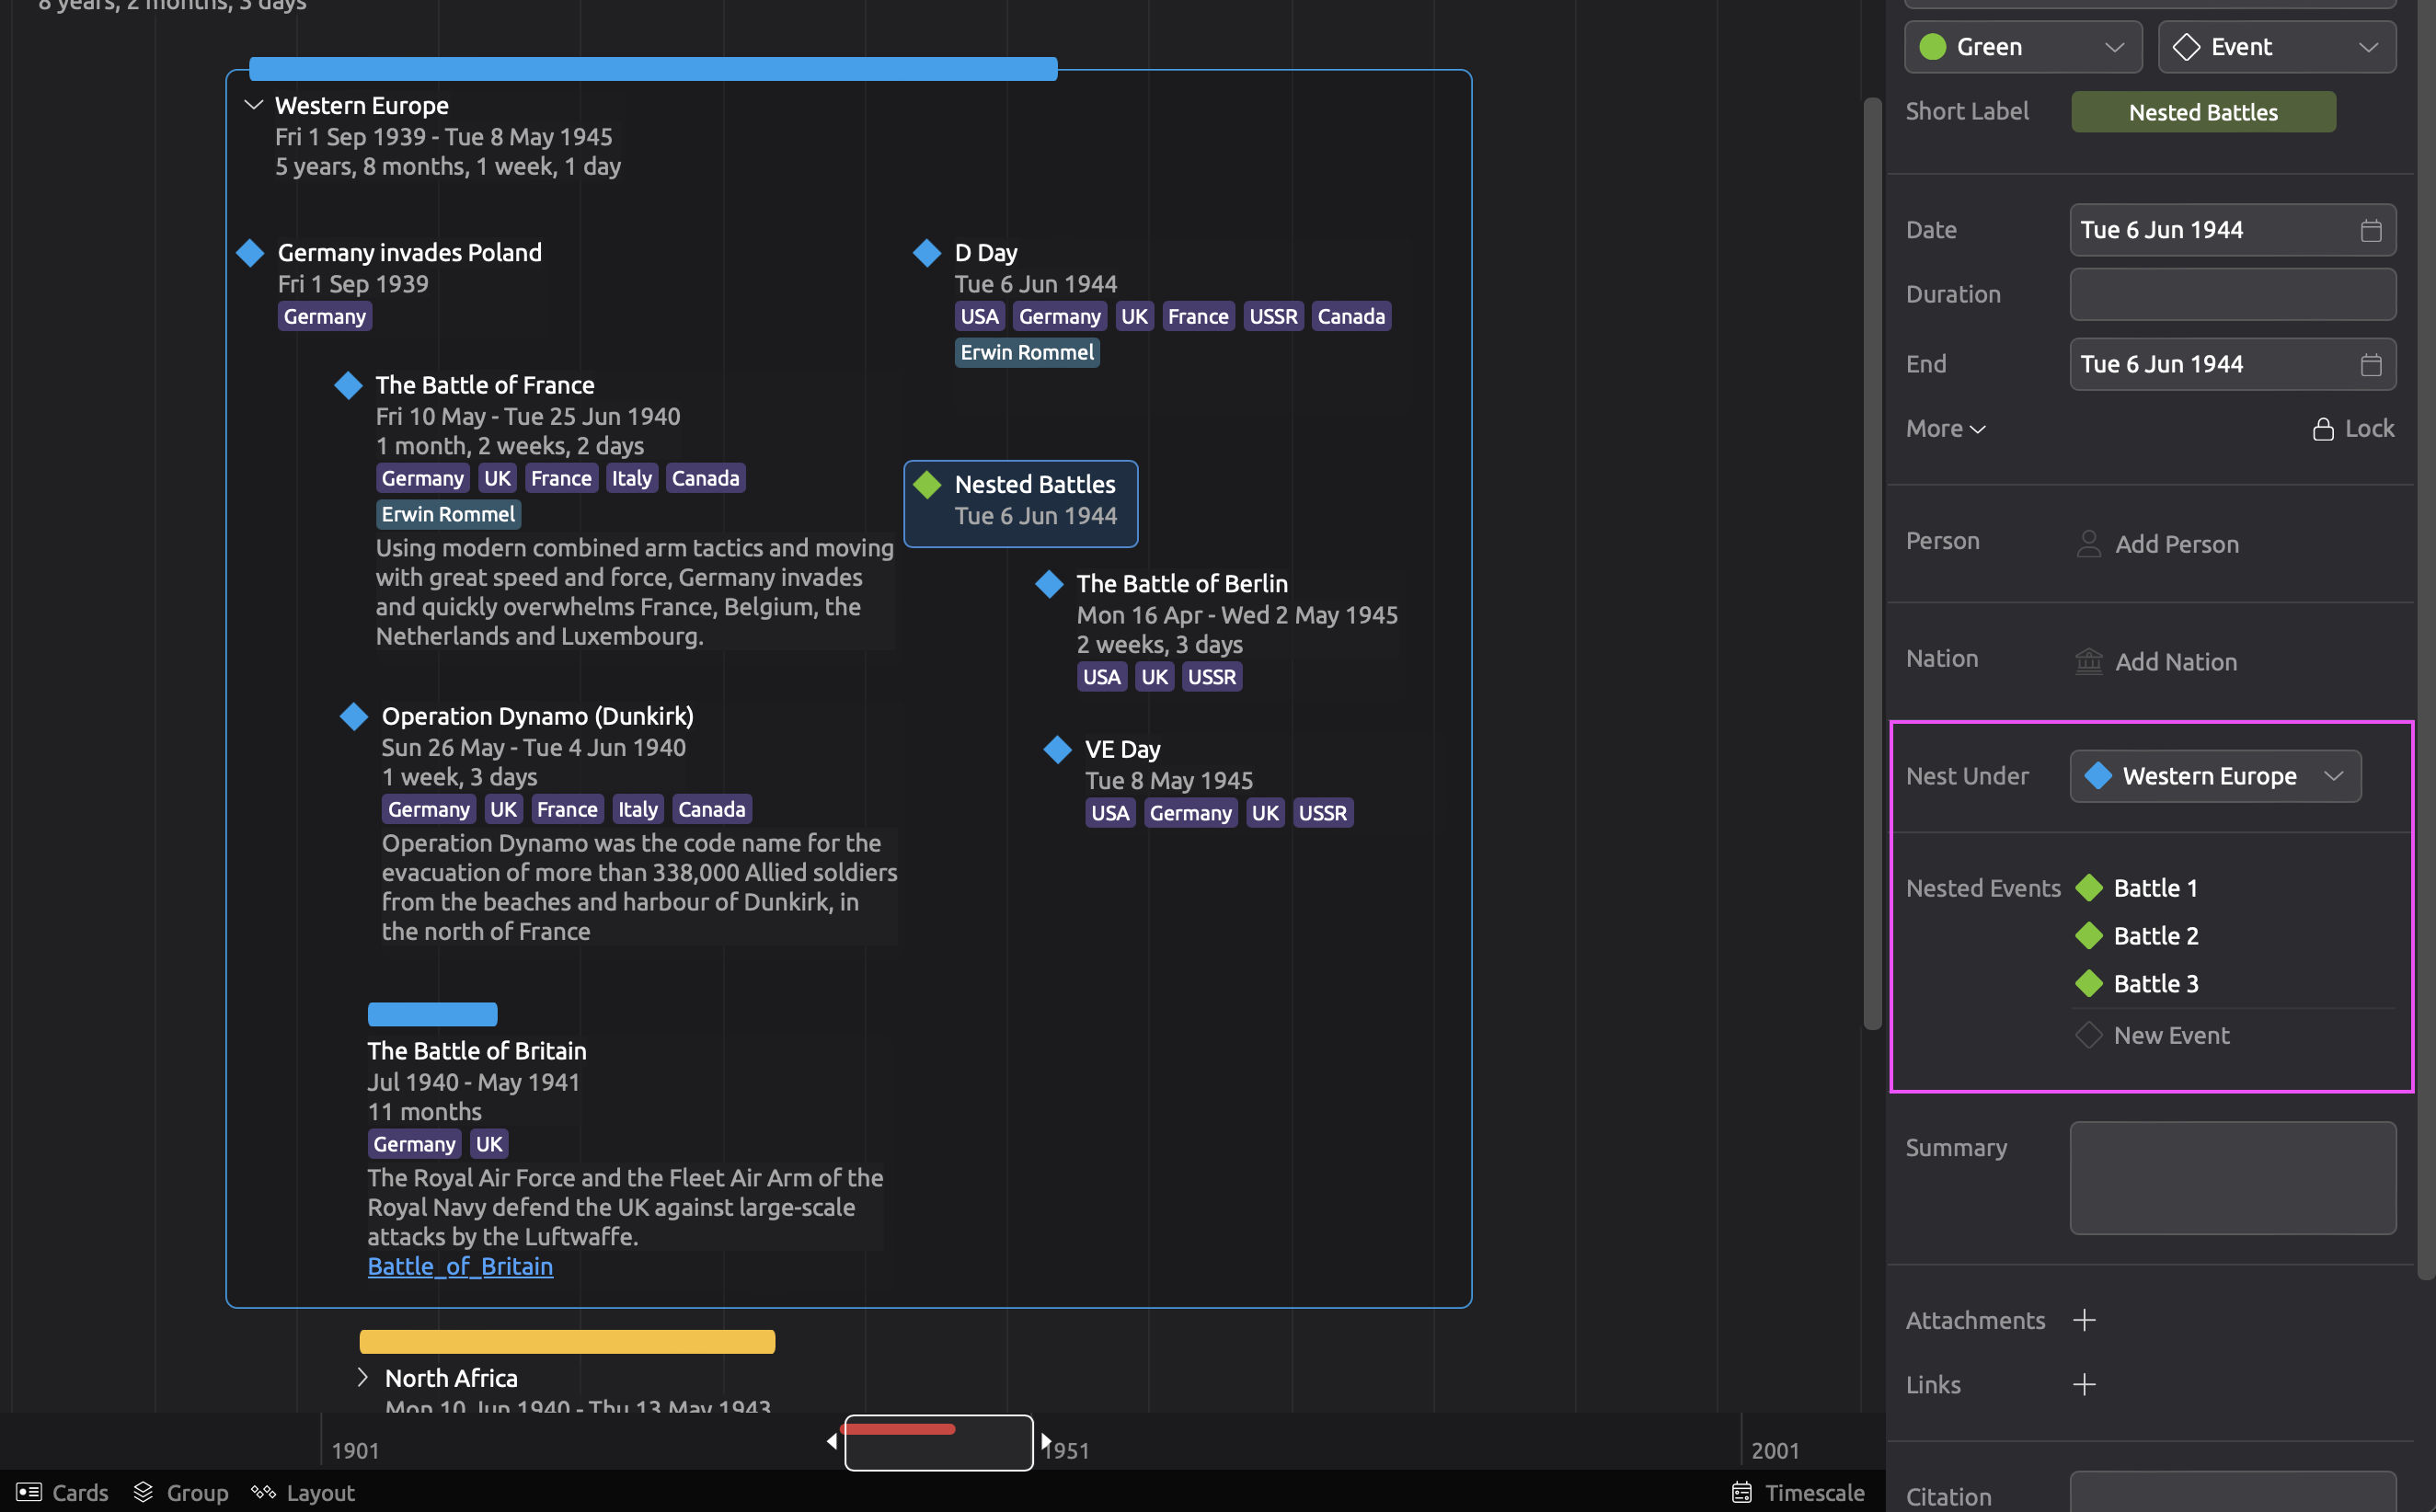Viewport: 2436px width, 1512px height.
Task: Open the Nest Under Western Europe dropdown
Action: coord(2214,776)
